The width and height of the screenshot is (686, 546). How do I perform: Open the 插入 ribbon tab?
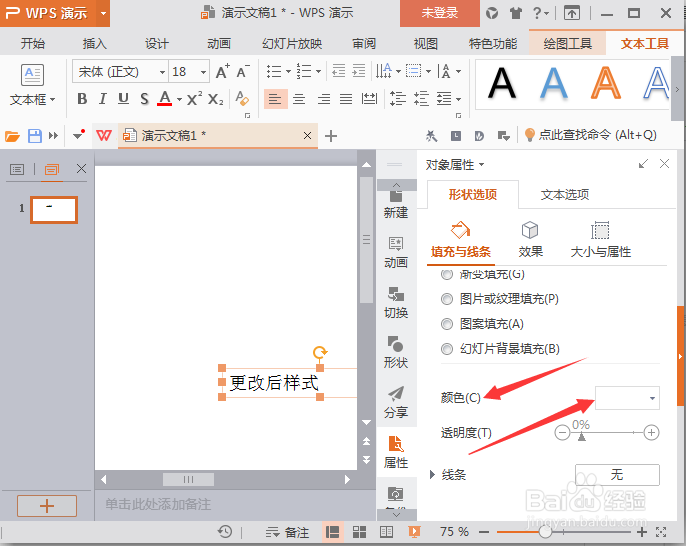[94, 44]
